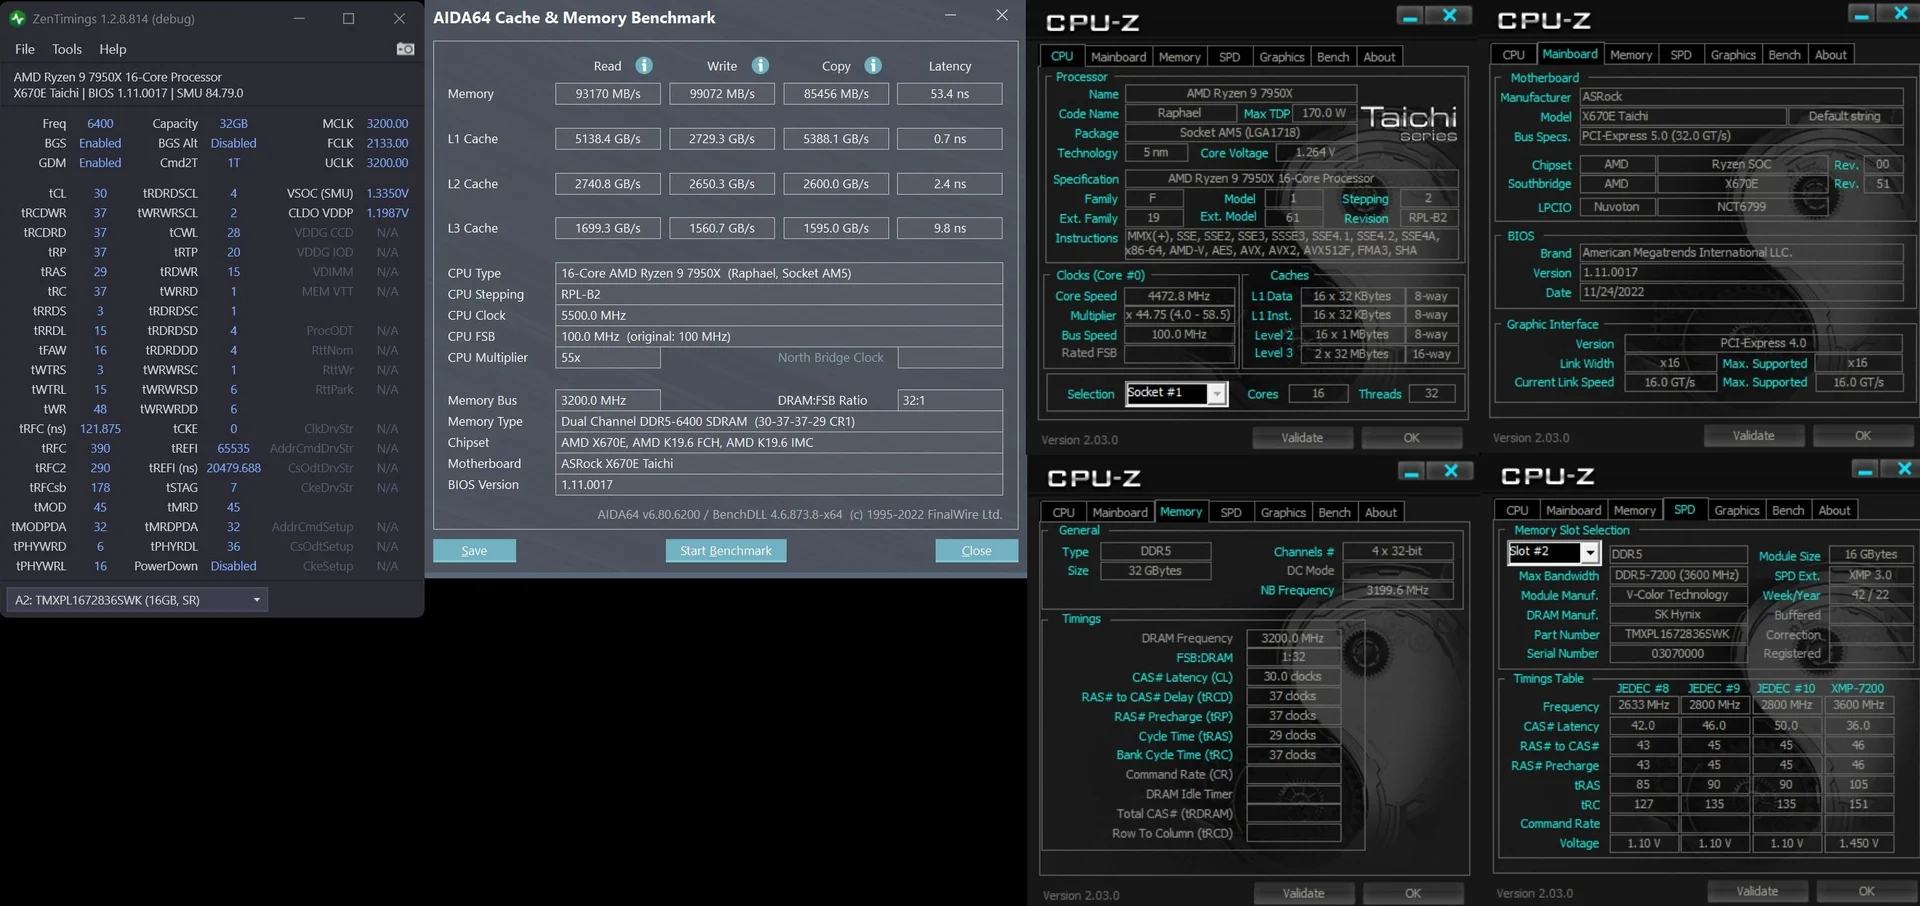
Task: Click the CAS# Latency value 30.0 clocks
Action: (1293, 677)
